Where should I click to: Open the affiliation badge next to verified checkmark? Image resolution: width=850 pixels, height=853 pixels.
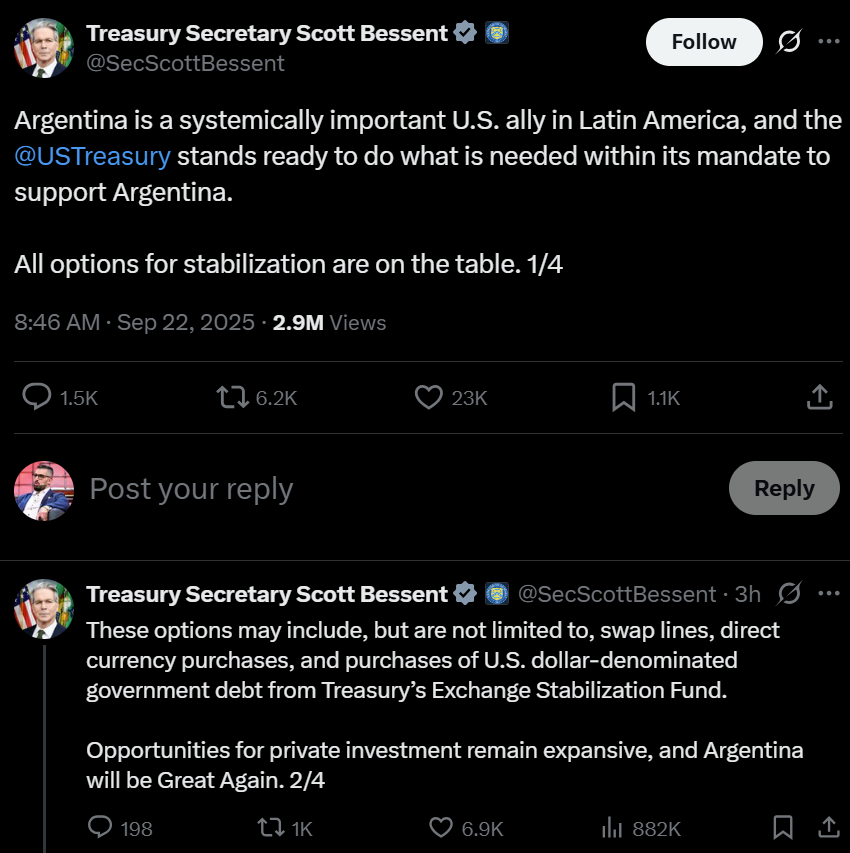tap(495, 32)
